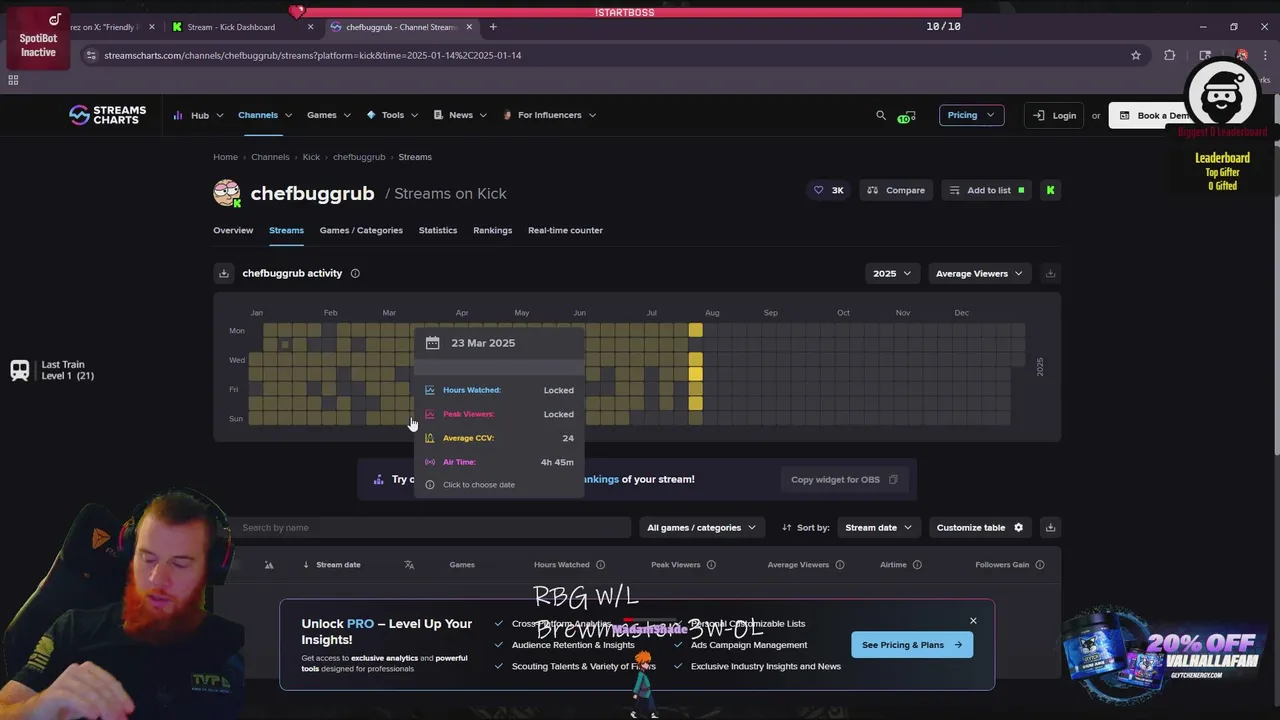This screenshot has width=1280, height=720.
Task: Expand the Channels navigation menu
Action: tap(265, 115)
